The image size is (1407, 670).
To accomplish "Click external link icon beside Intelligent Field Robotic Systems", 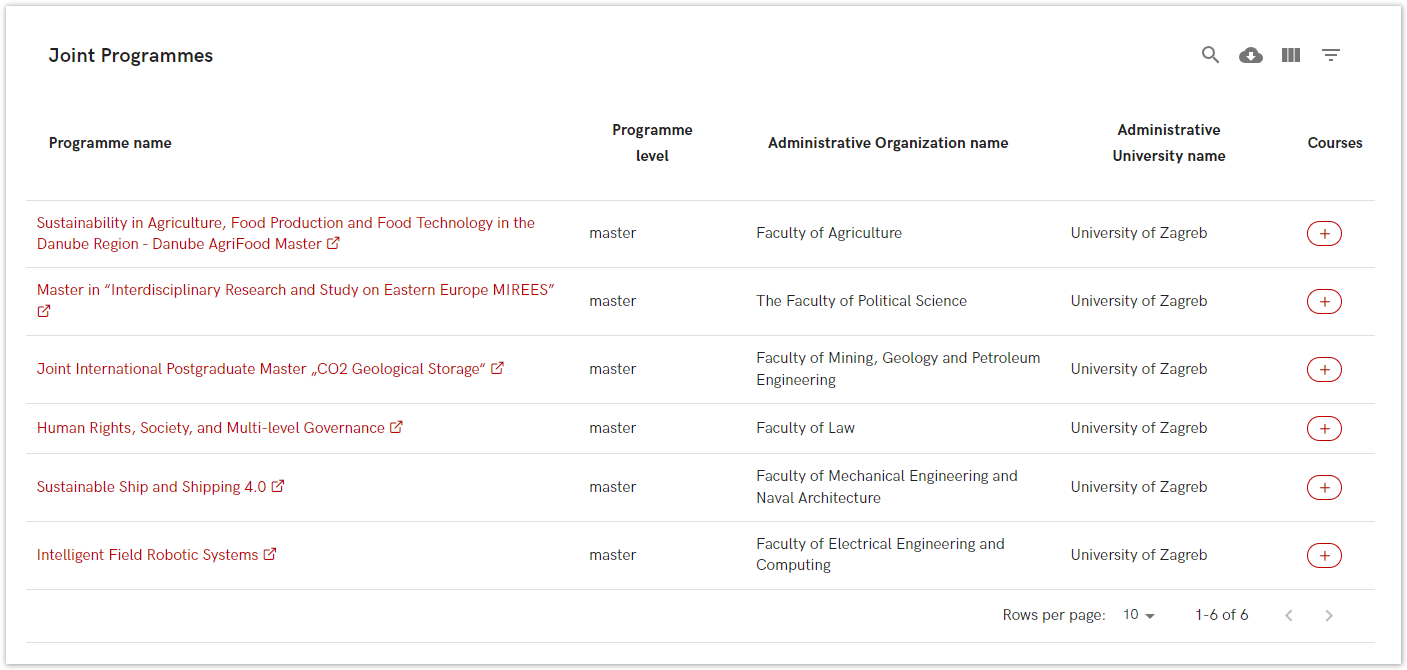I will point(270,554).
